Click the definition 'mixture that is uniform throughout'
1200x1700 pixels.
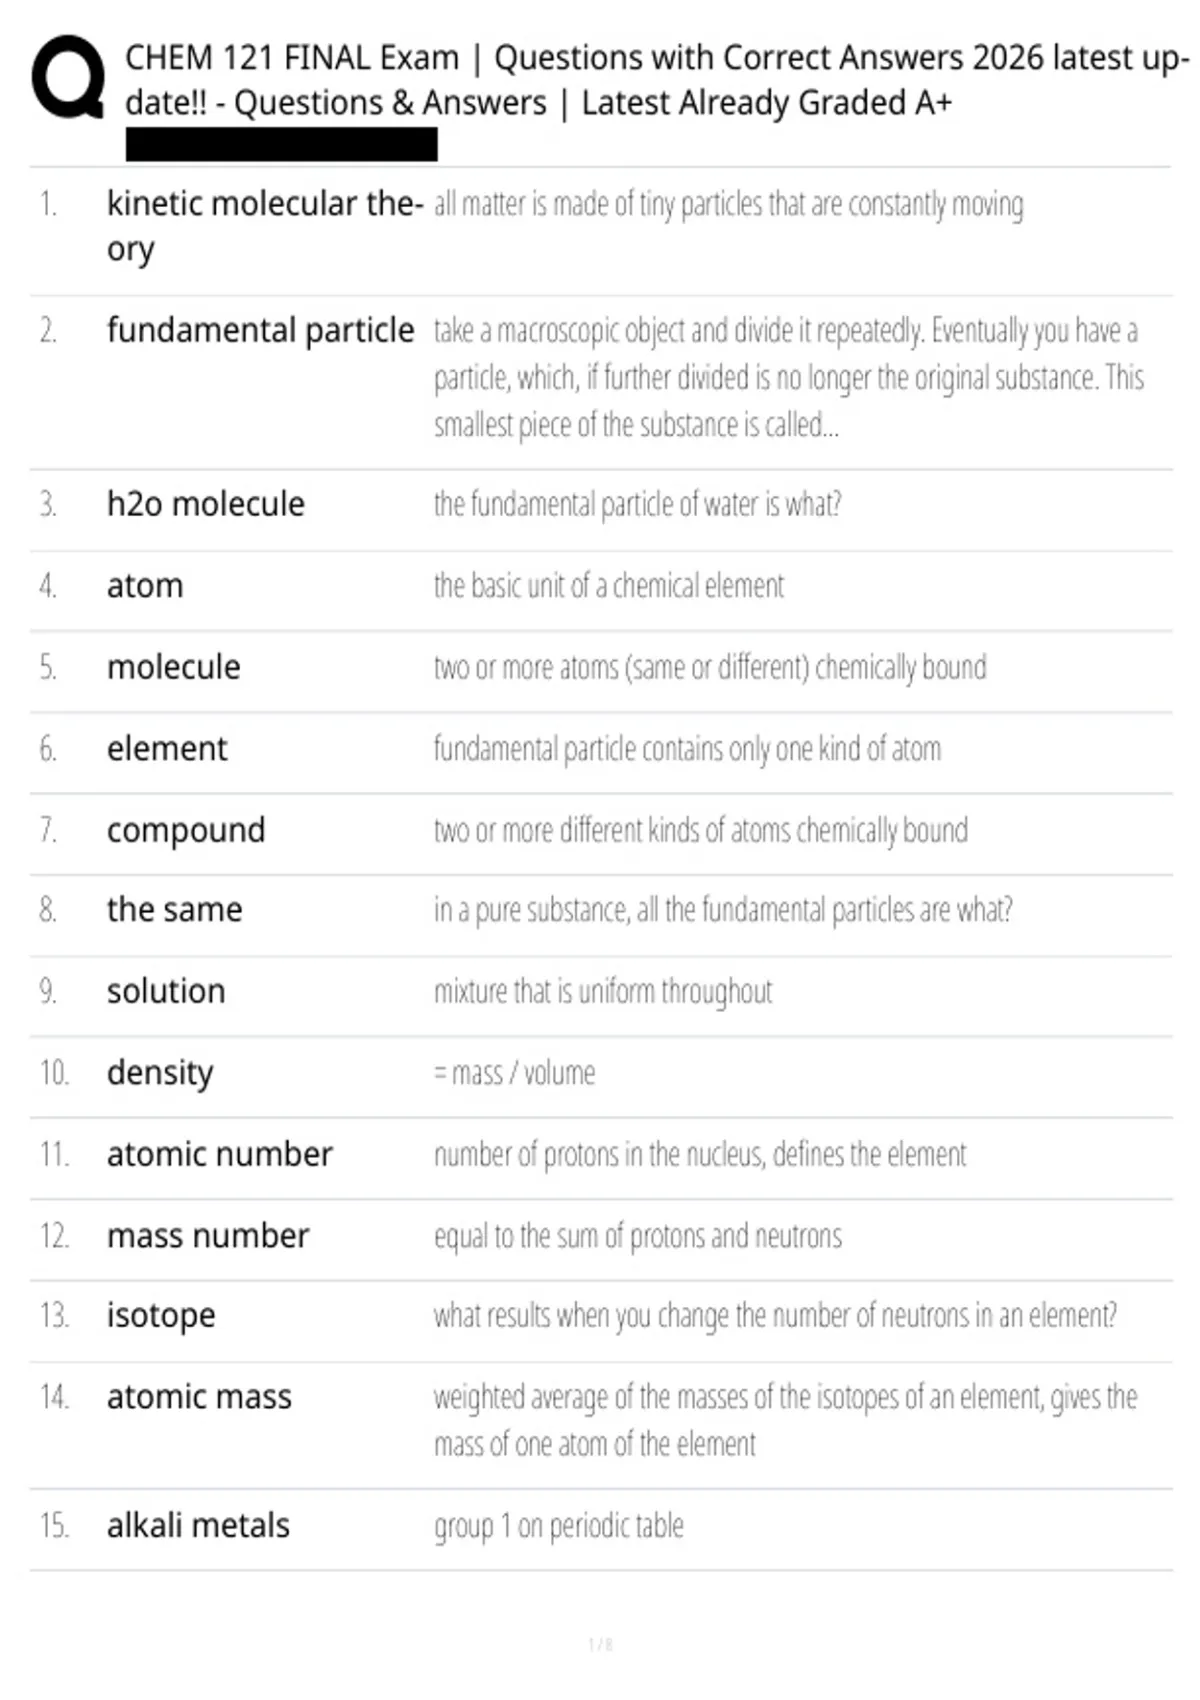click(603, 992)
